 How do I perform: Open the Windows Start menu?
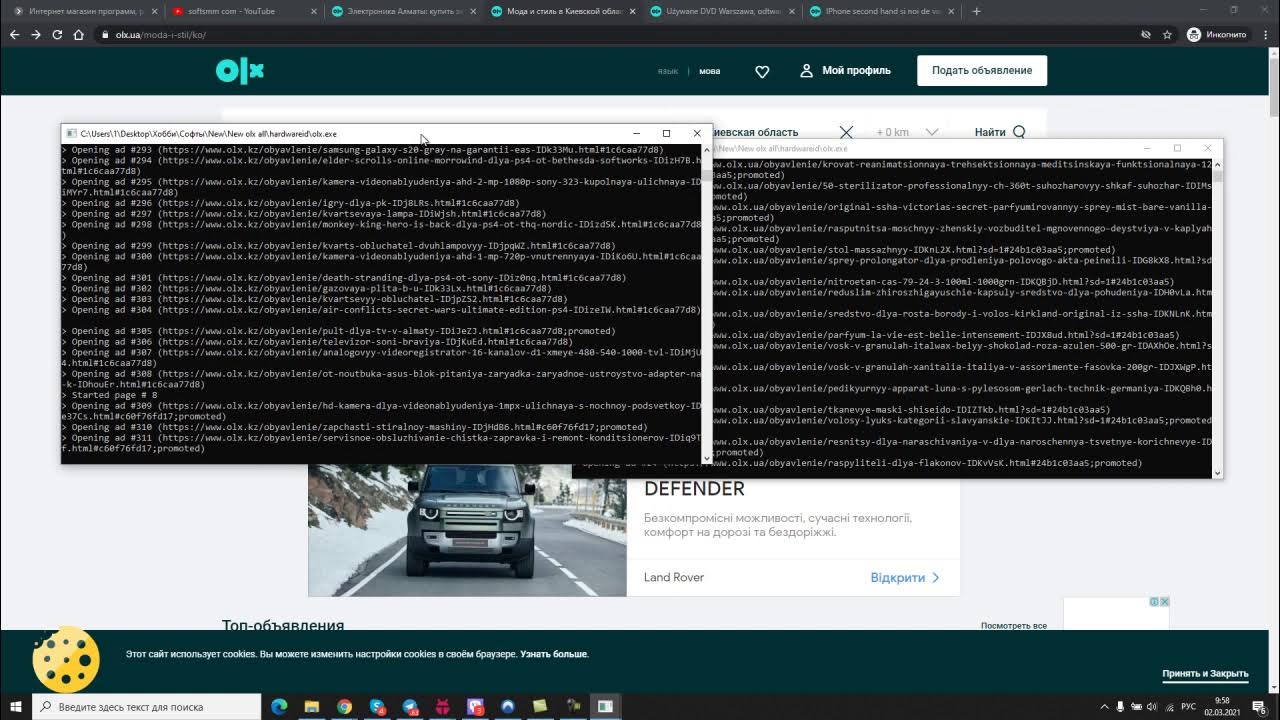point(16,706)
